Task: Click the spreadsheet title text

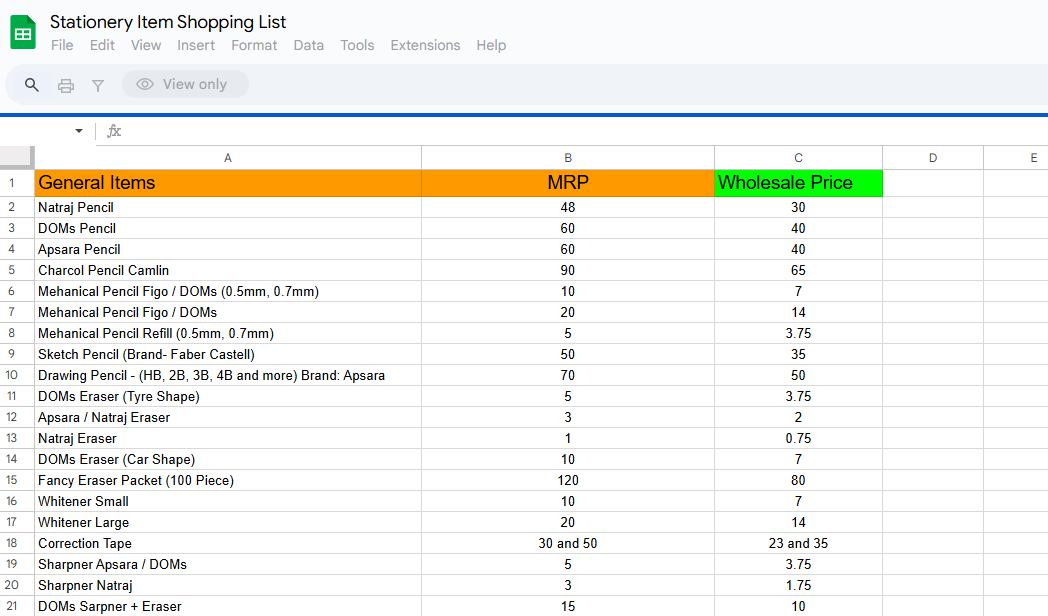Action: coord(169,22)
